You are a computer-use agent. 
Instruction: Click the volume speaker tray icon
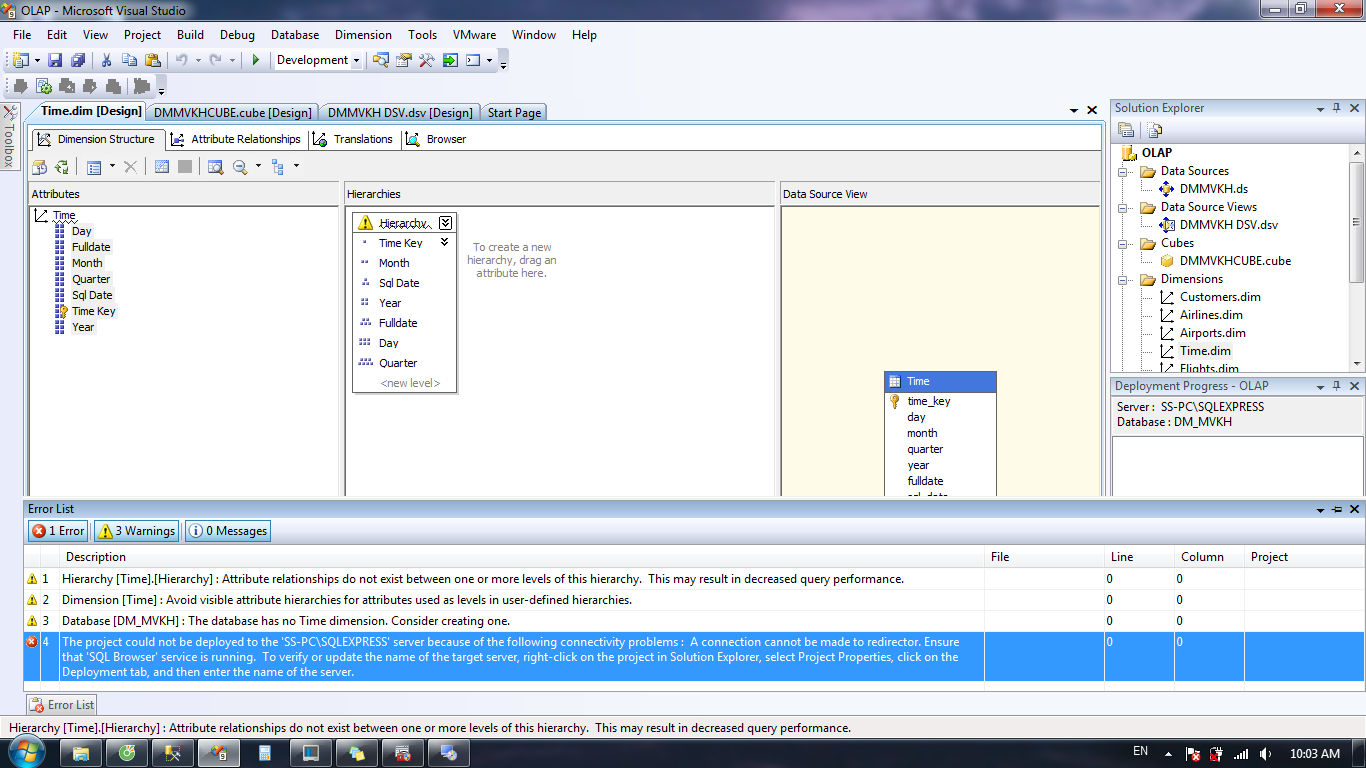coord(1265,754)
